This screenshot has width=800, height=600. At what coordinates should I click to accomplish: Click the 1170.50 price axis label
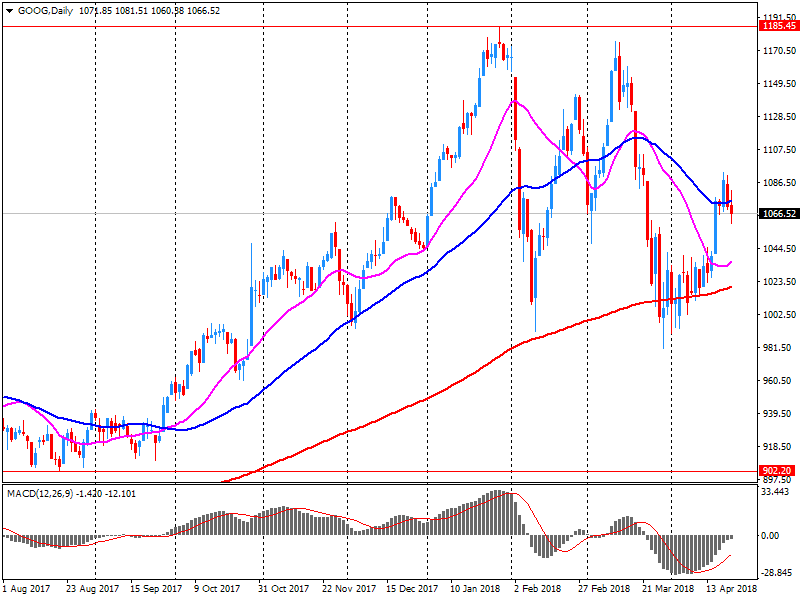click(779, 51)
